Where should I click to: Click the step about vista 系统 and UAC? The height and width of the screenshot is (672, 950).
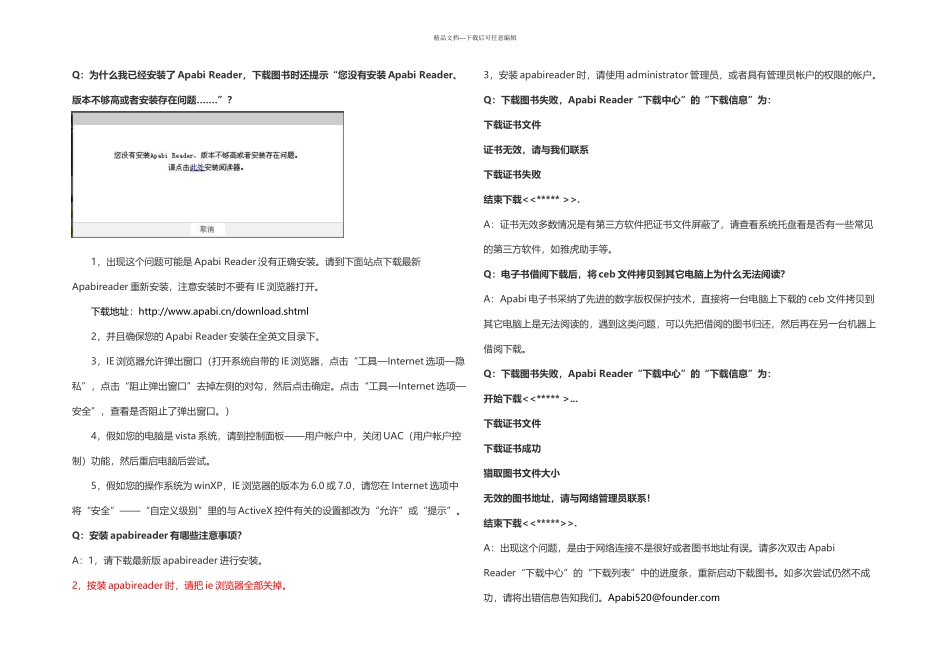[267, 448]
